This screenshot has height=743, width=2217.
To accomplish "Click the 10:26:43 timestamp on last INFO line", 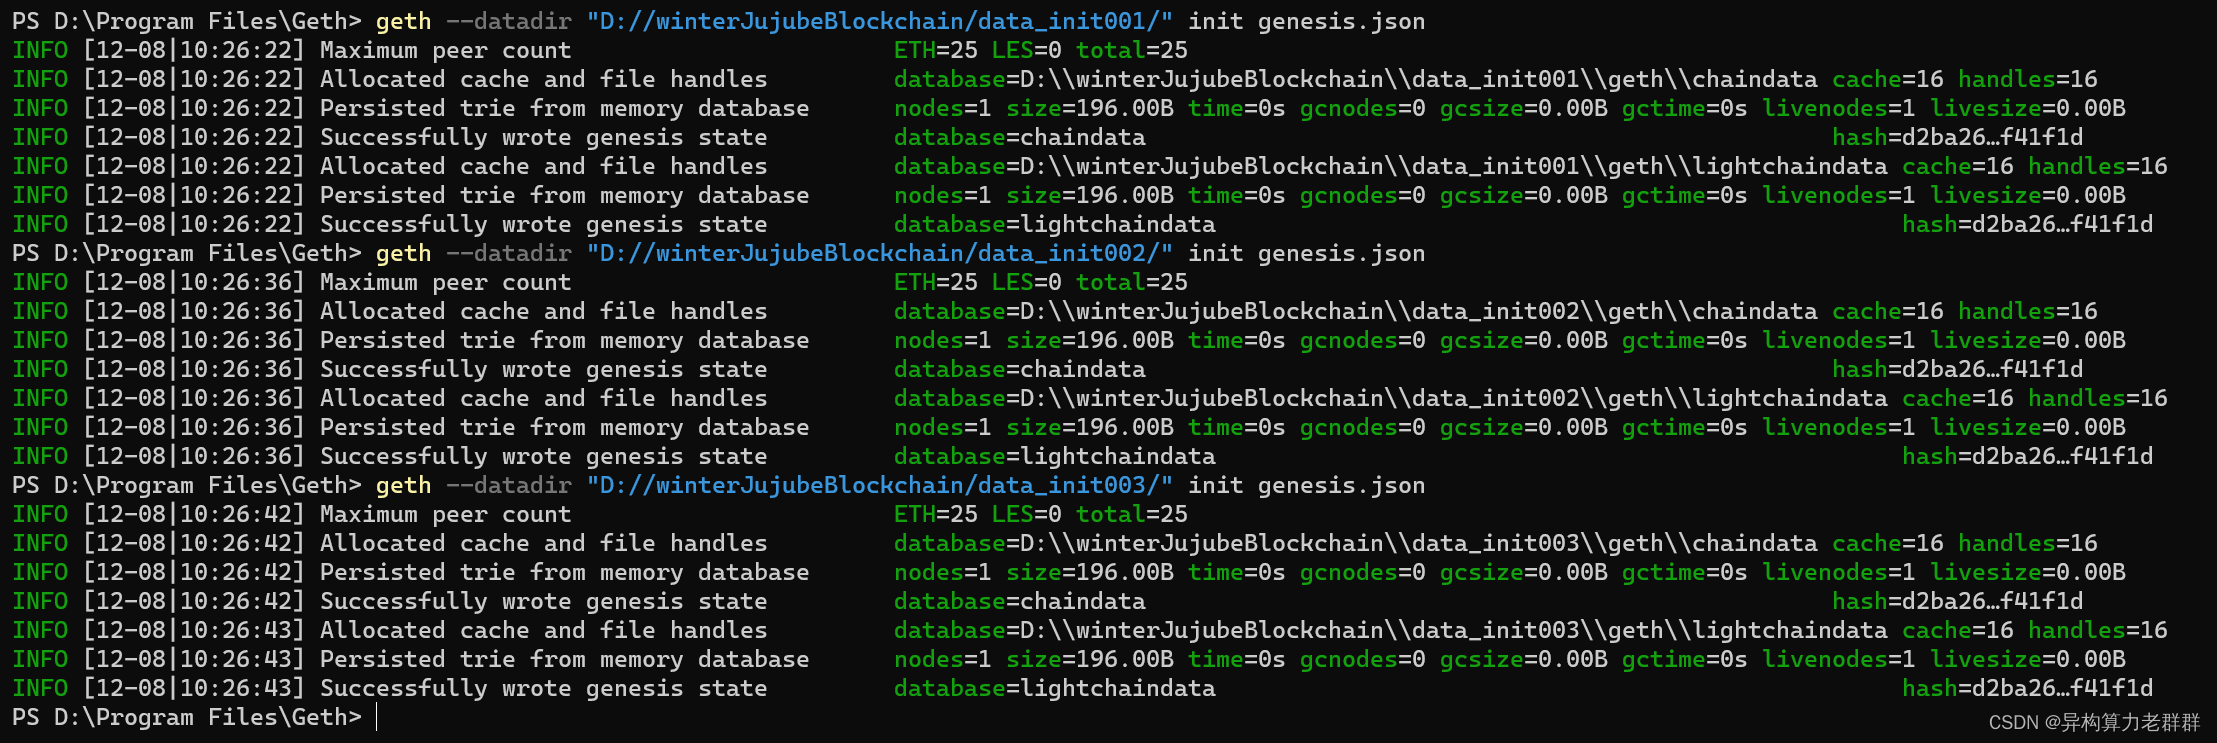I will pos(193,688).
